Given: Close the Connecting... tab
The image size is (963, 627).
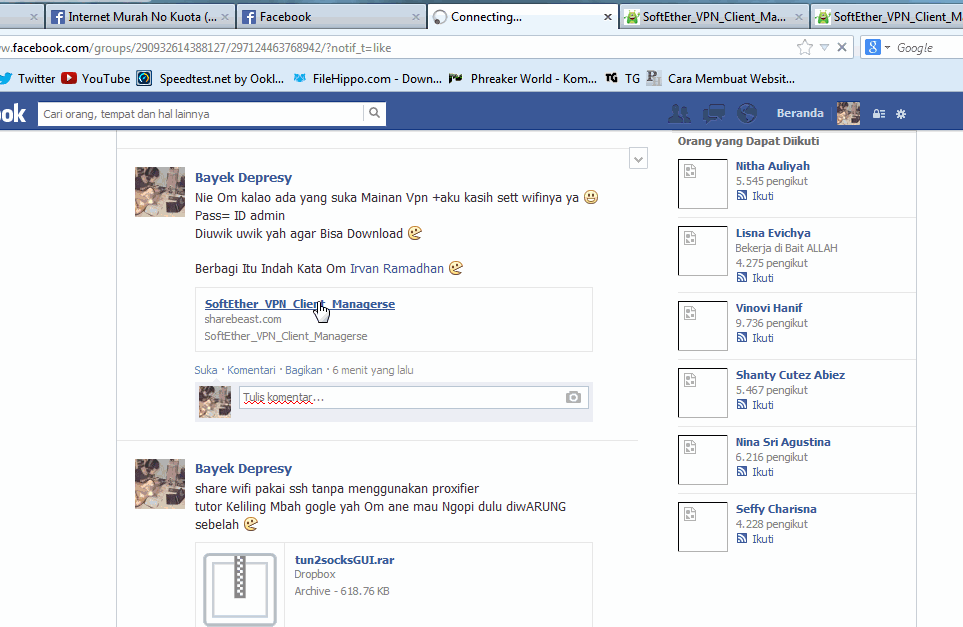Looking at the screenshot, I should tap(607, 17).
